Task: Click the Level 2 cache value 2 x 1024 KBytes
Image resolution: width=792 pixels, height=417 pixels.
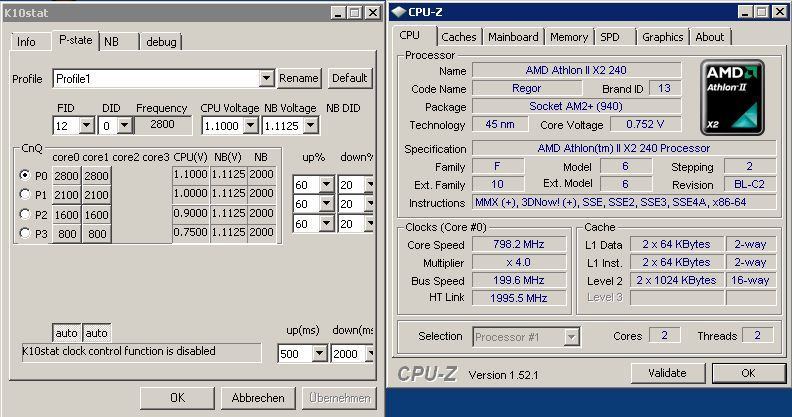Action: coord(676,280)
